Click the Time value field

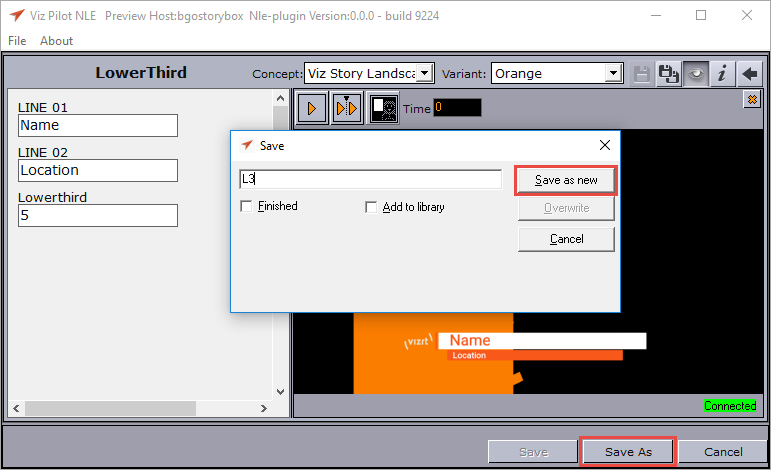pos(457,108)
